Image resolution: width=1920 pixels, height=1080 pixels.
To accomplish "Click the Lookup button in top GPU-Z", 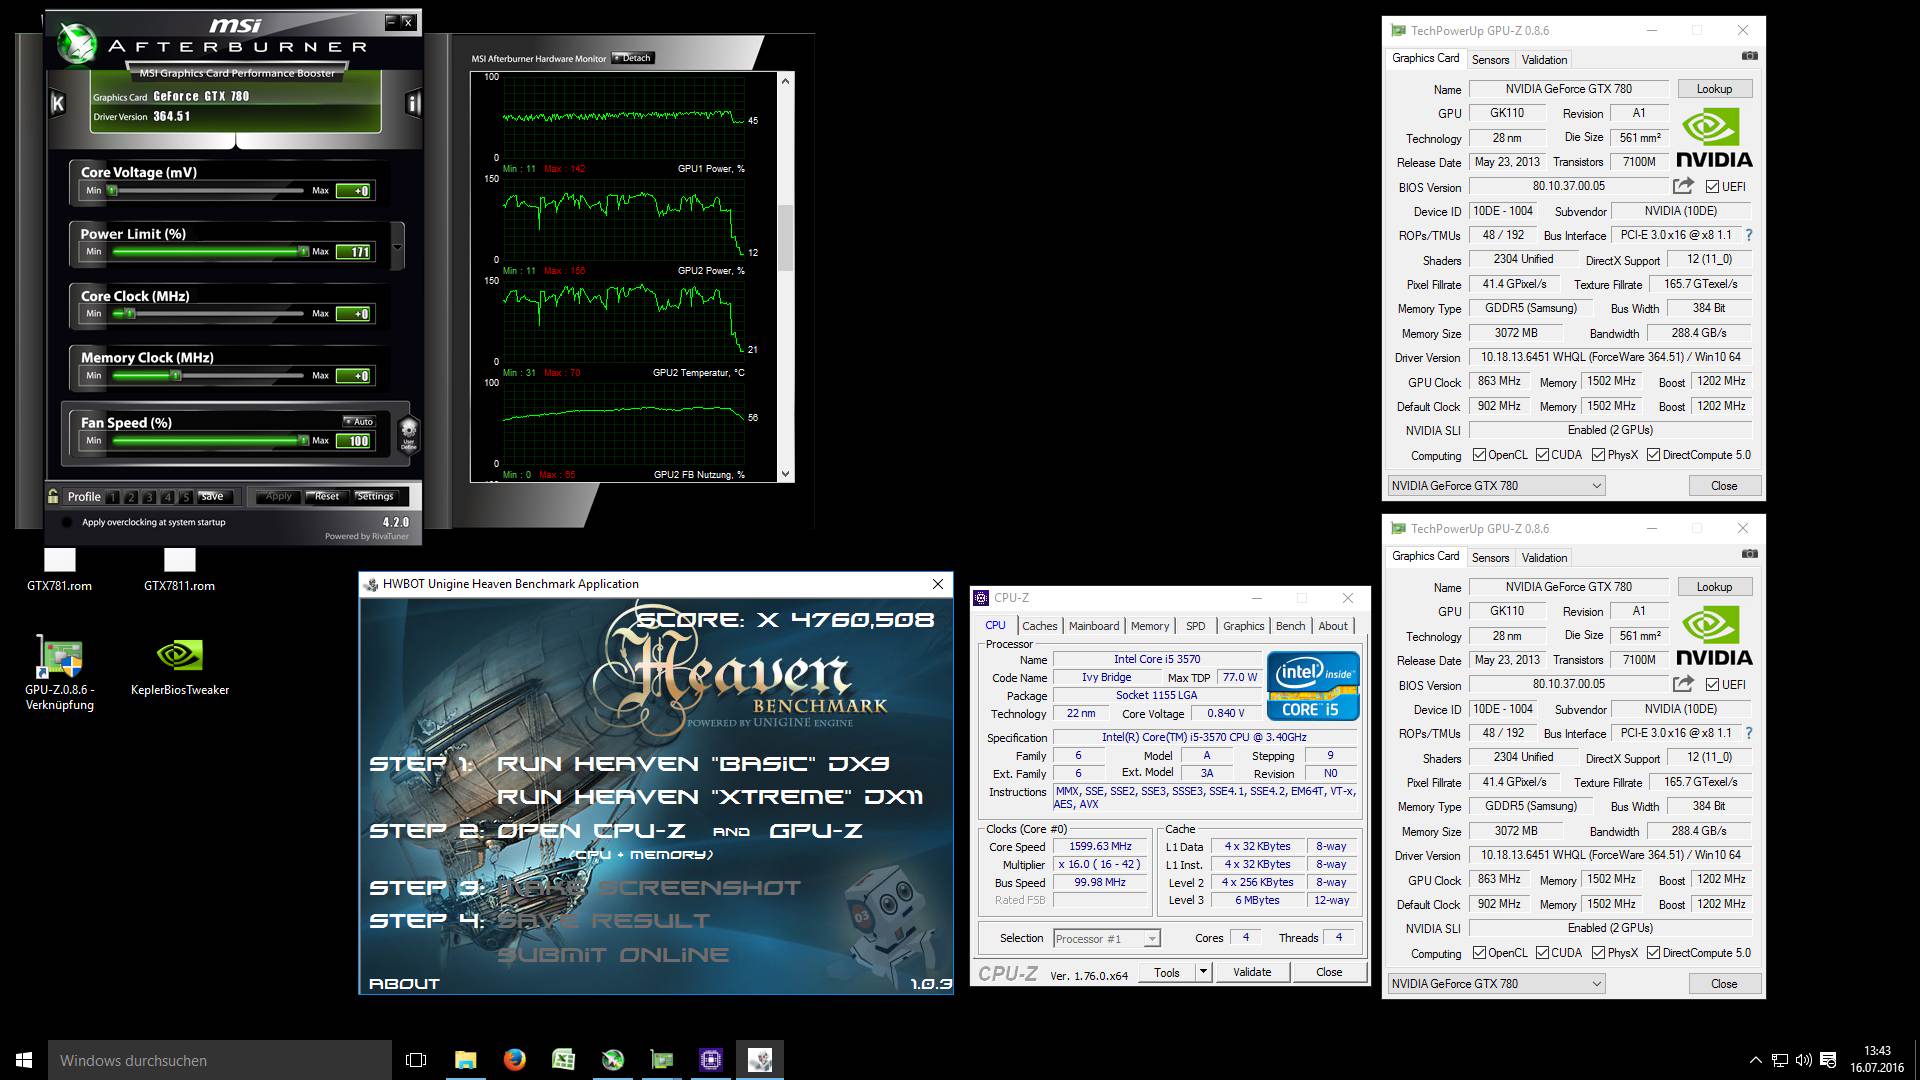I will (x=1714, y=89).
